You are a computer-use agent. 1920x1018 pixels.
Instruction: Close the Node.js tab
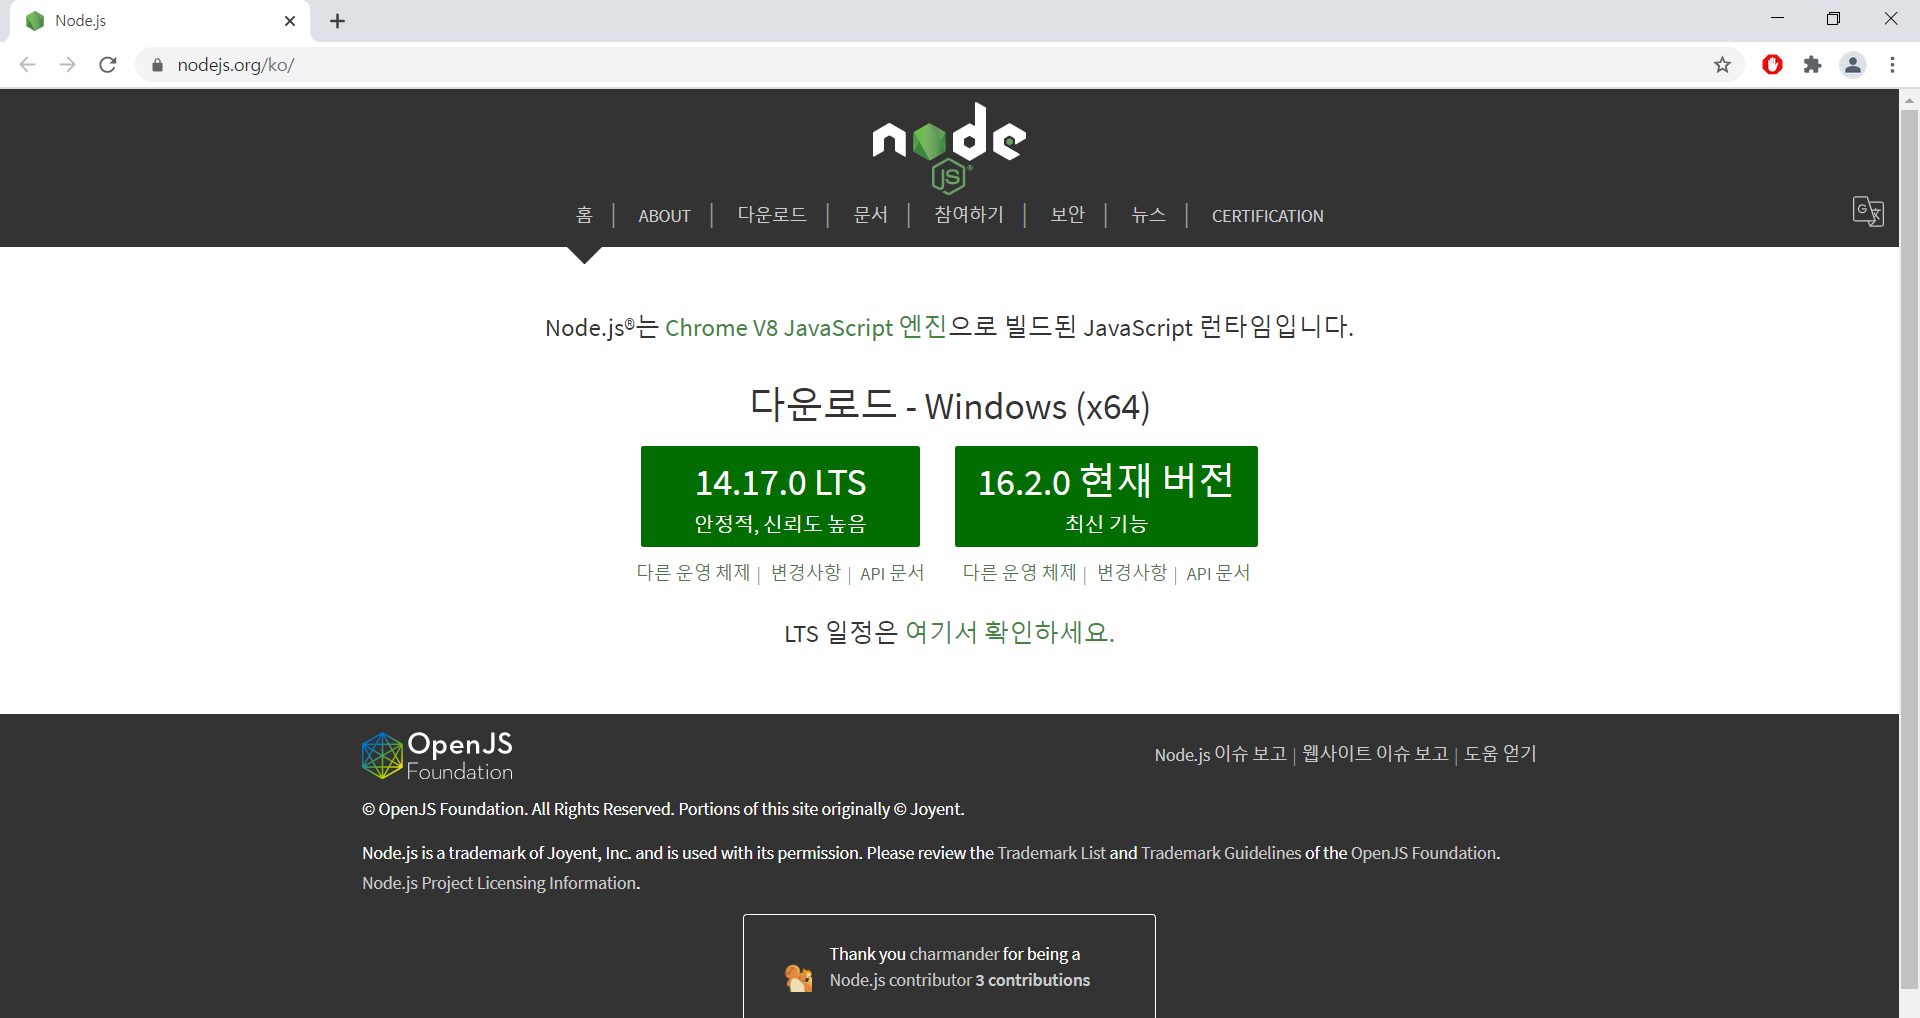[x=290, y=21]
